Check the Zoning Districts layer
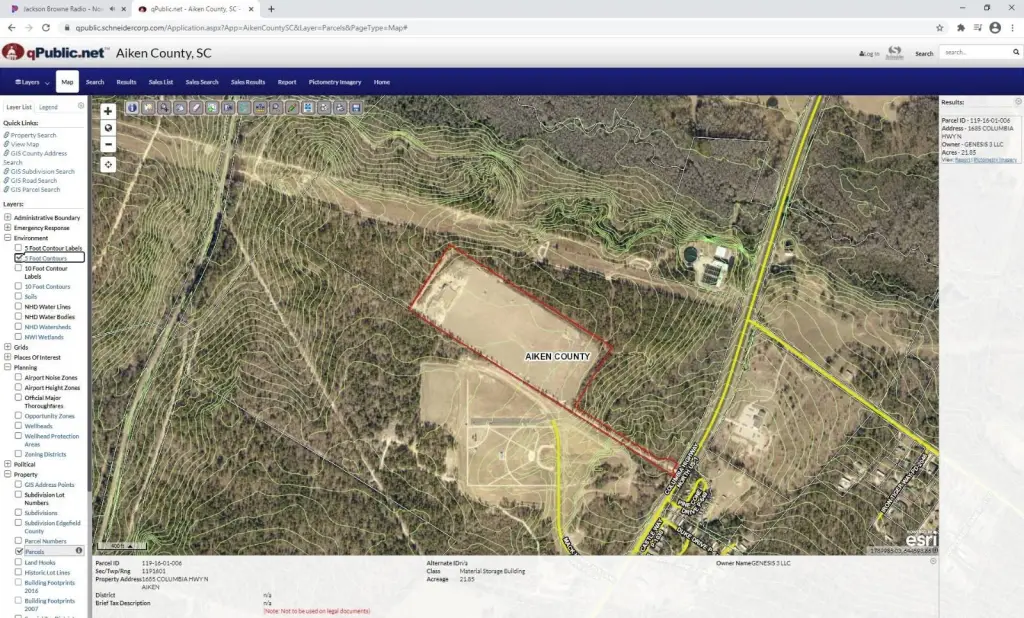Image resolution: width=1024 pixels, height=618 pixels. click(x=19, y=454)
